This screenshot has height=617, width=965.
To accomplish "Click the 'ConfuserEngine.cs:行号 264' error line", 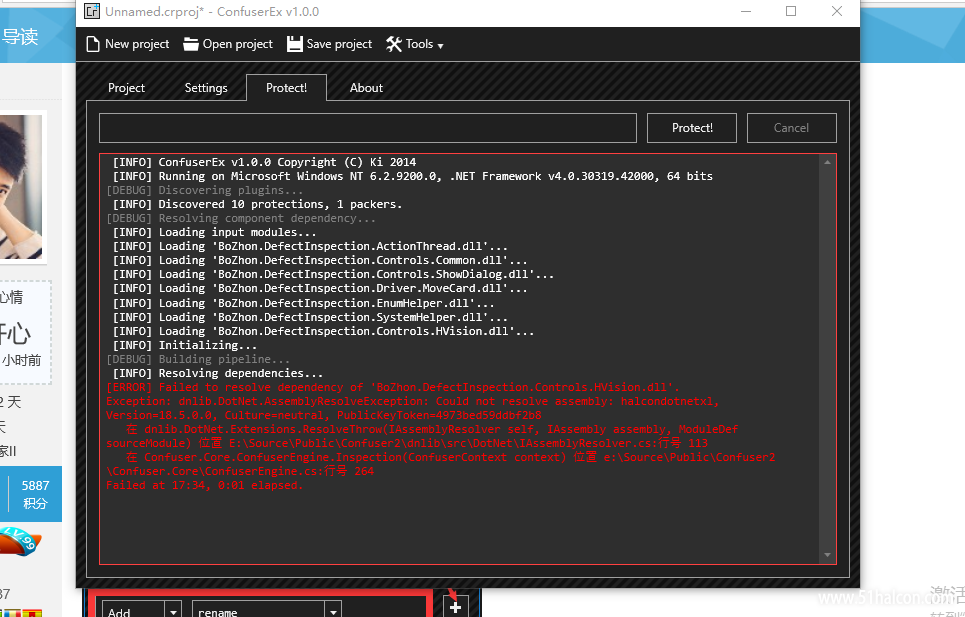I will (240, 471).
